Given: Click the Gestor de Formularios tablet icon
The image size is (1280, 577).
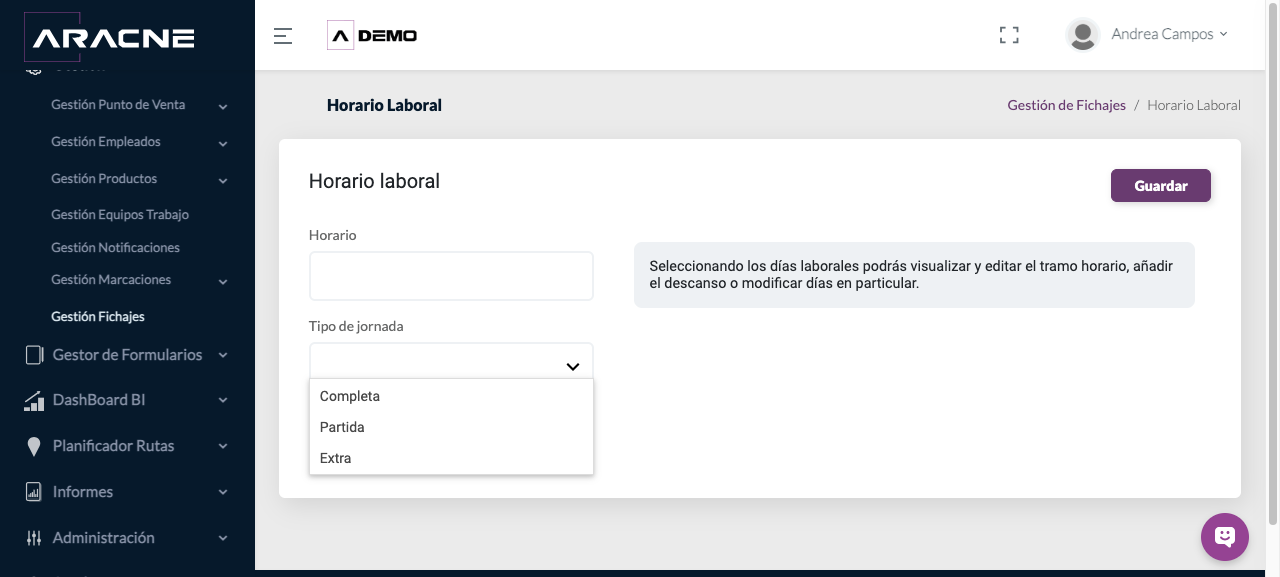Looking at the screenshot, I should pyautogui.click(x=34, y=355).
